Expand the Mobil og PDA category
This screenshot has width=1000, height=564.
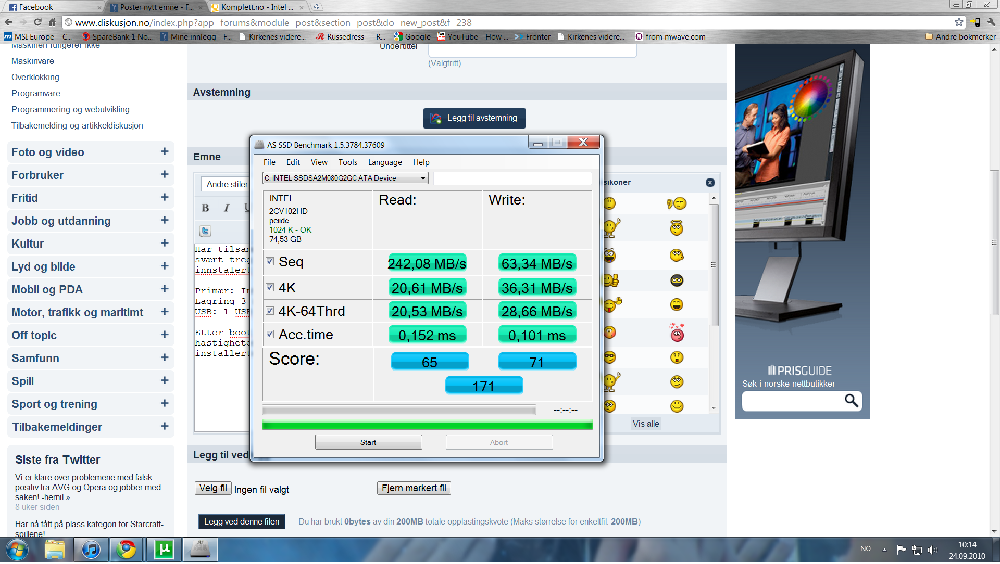point(165,288)
